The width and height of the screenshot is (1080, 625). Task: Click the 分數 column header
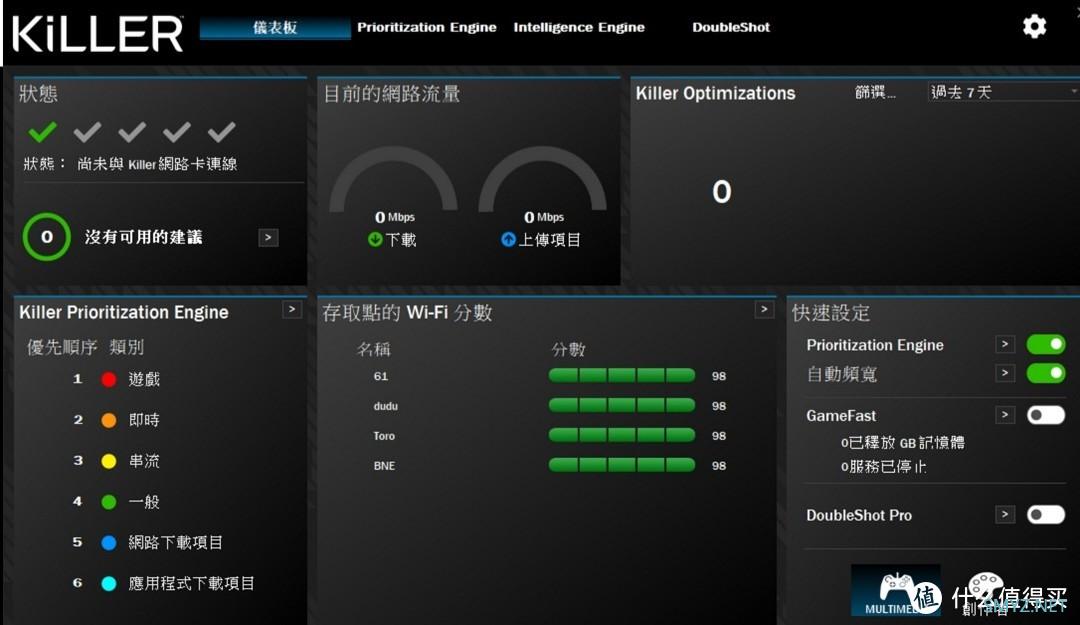coord(568,349)
